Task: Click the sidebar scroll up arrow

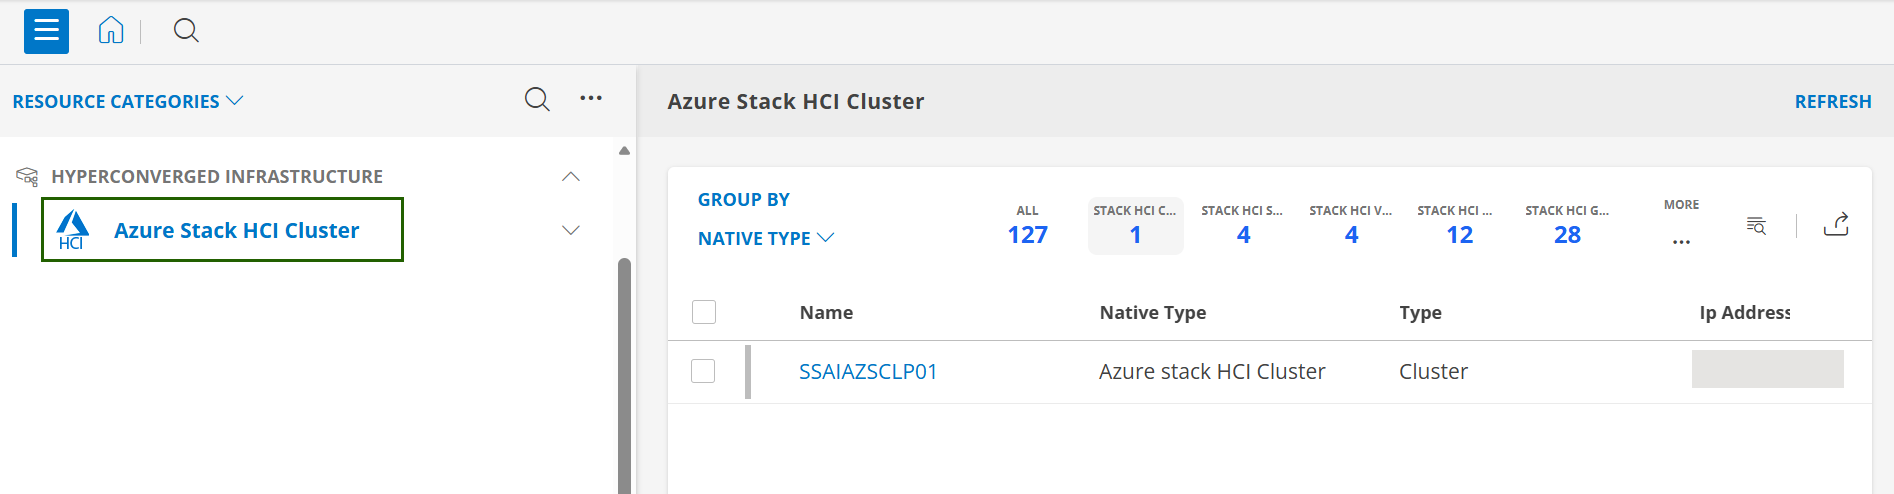Action: pyautogui.click(x=624, y=151)
